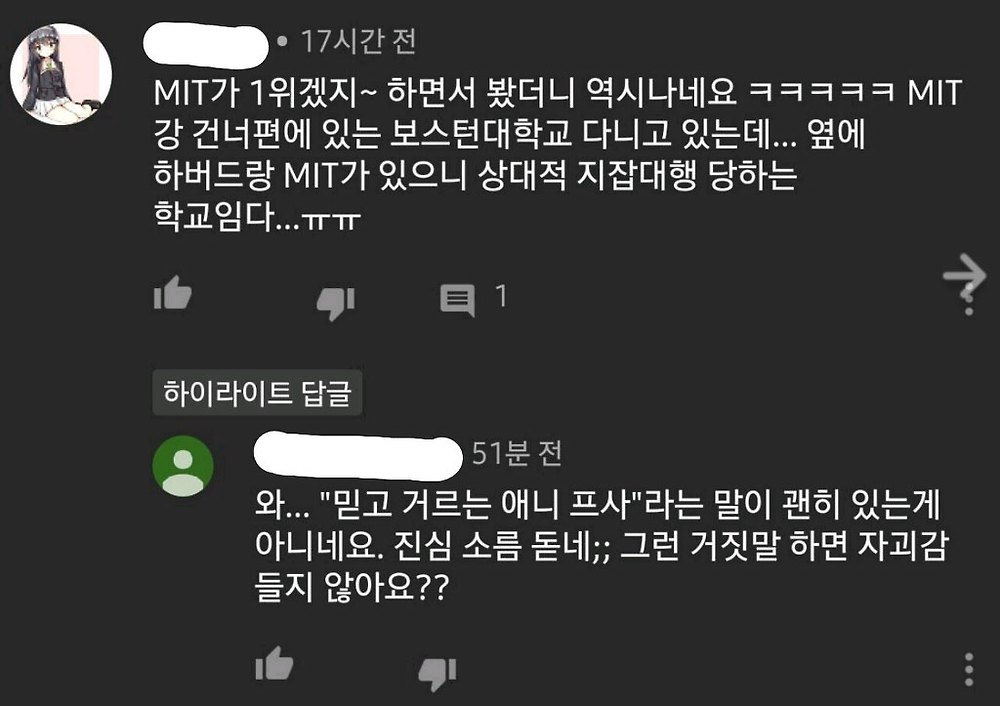The width and height of the screenshot is (1000, 706).
Task: Open three-dot menu on highlighted reply
Action: 969,670
